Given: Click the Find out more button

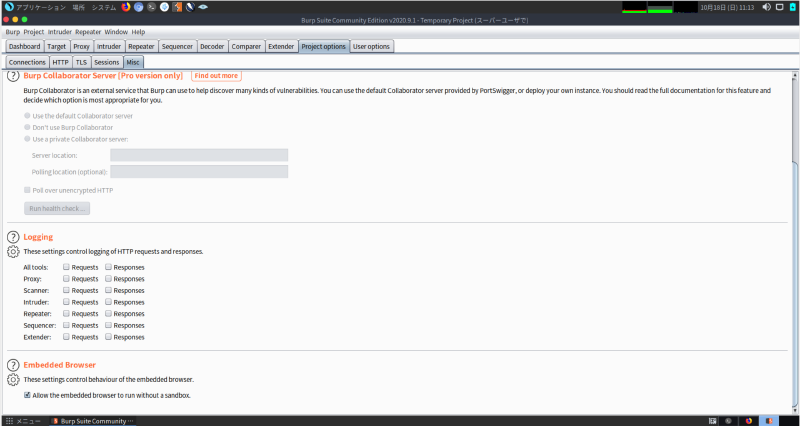Looking at the screenshot, I should coord(216,76).
